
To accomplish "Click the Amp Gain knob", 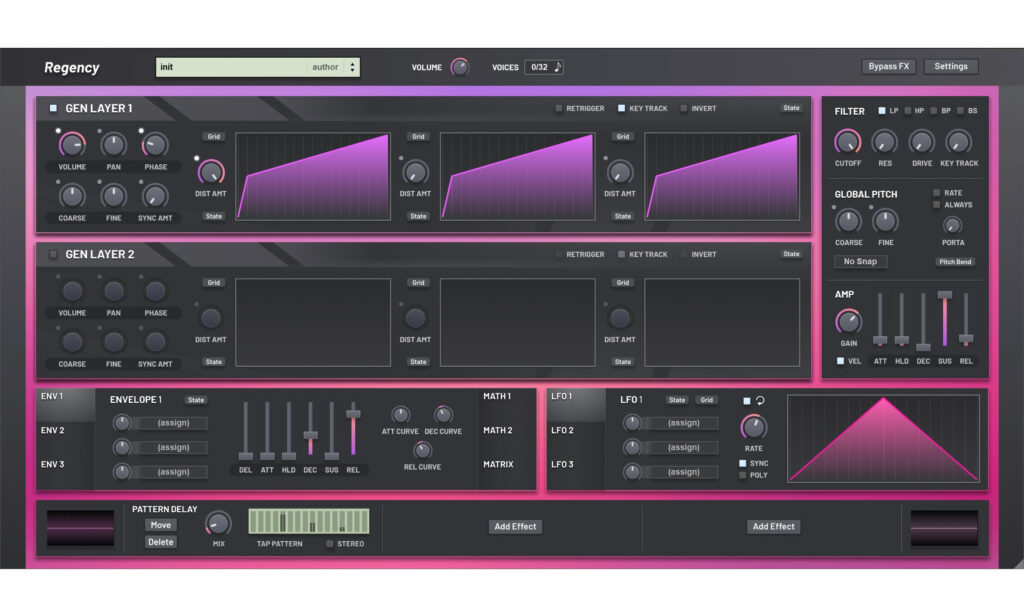I will [x=848, y=321].
